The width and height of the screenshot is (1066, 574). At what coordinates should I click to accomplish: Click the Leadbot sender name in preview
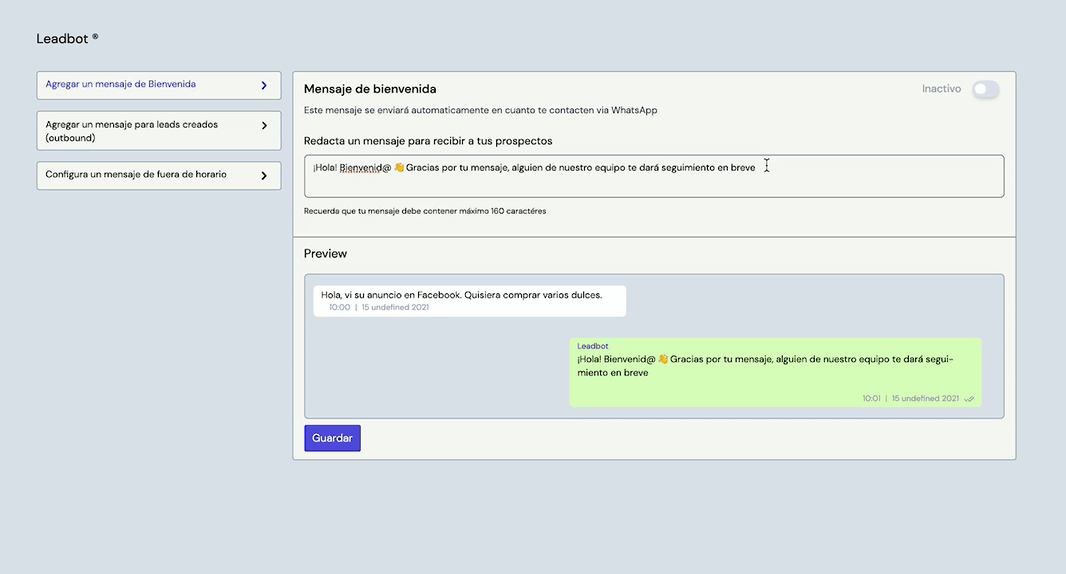(x=593, y=346)
